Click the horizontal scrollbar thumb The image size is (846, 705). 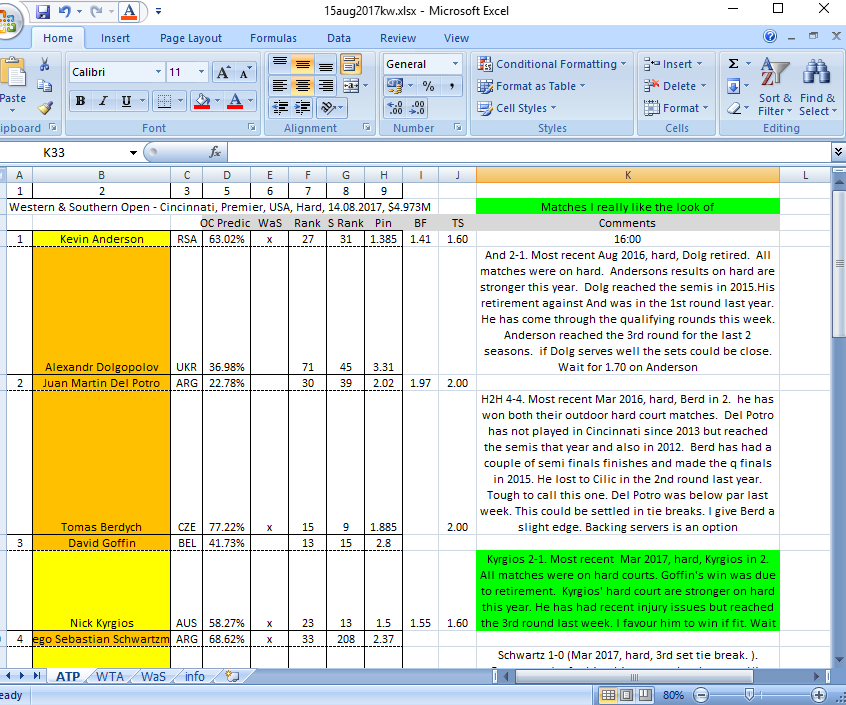(x=634, y=676)
